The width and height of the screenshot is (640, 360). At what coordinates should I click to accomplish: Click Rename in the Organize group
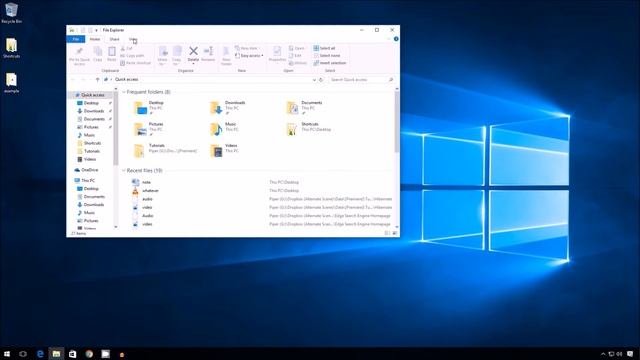pos(208,54)
